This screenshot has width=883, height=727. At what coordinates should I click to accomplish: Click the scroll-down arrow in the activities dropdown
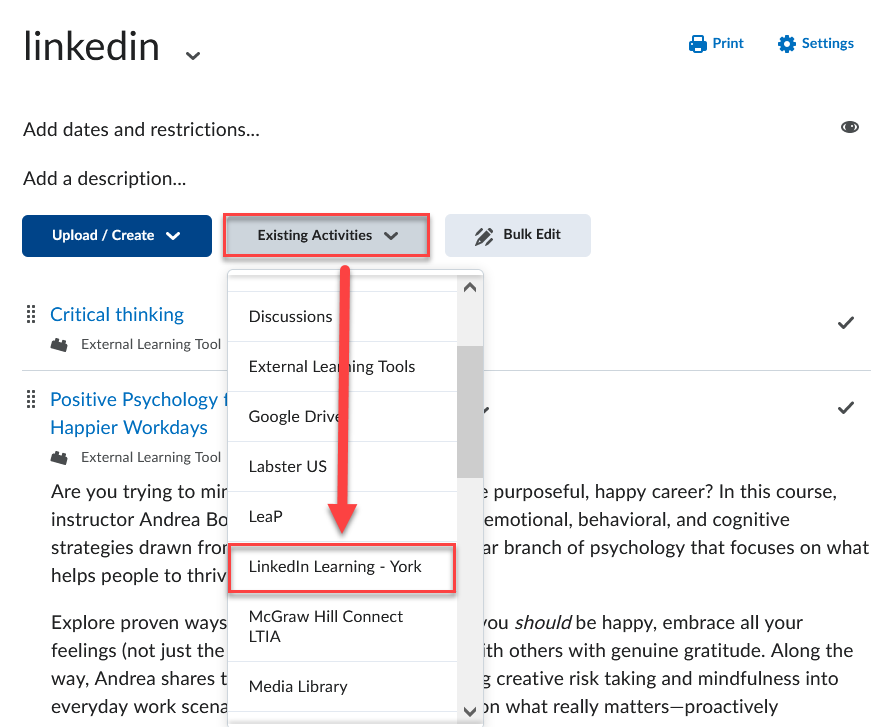(x=470, y=711)
